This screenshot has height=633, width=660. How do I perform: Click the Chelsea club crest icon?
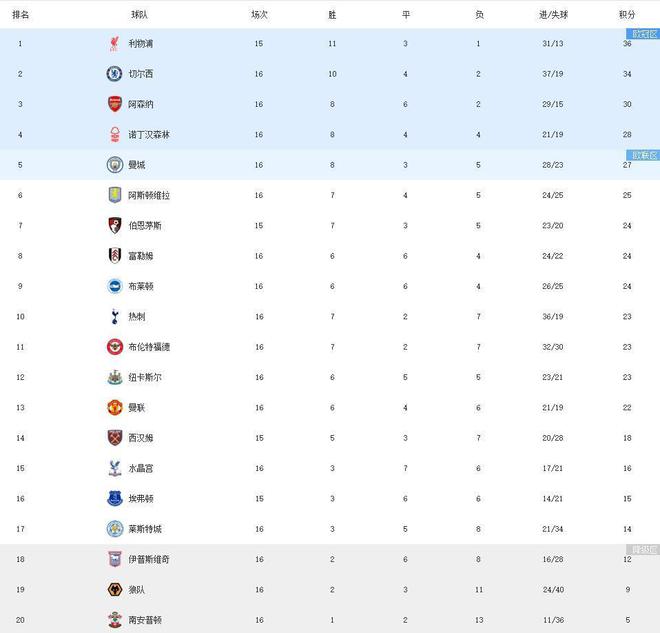[114, 74]
